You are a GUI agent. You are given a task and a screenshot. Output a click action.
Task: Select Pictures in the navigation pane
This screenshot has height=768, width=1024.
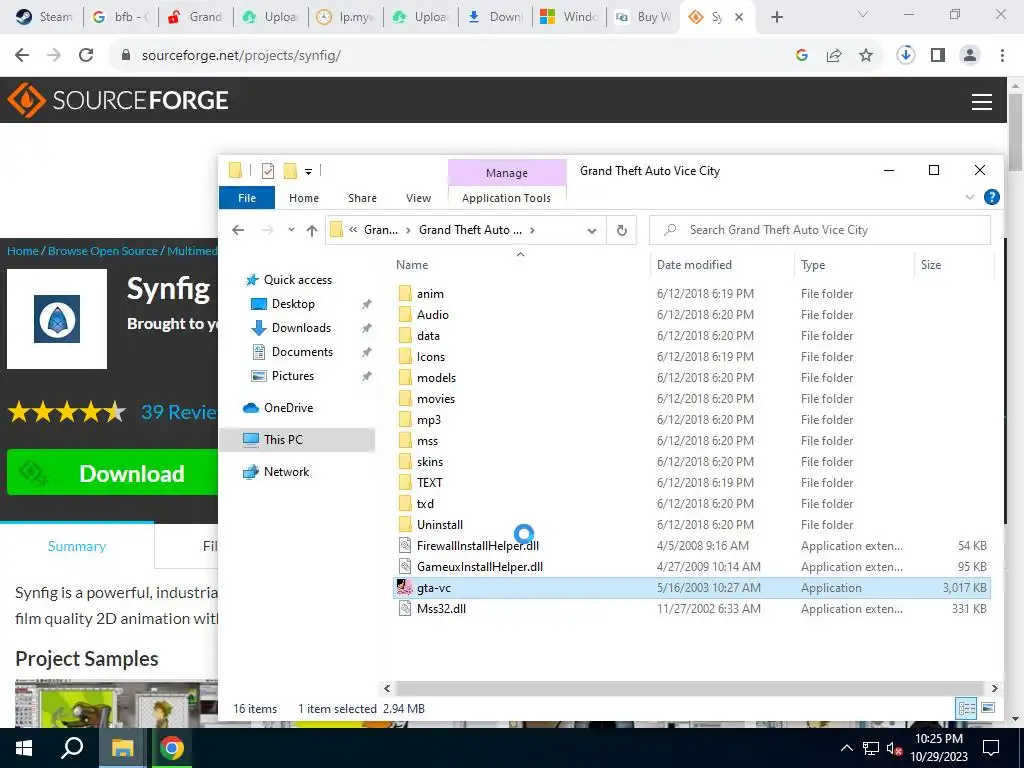(x=293, y=376)
